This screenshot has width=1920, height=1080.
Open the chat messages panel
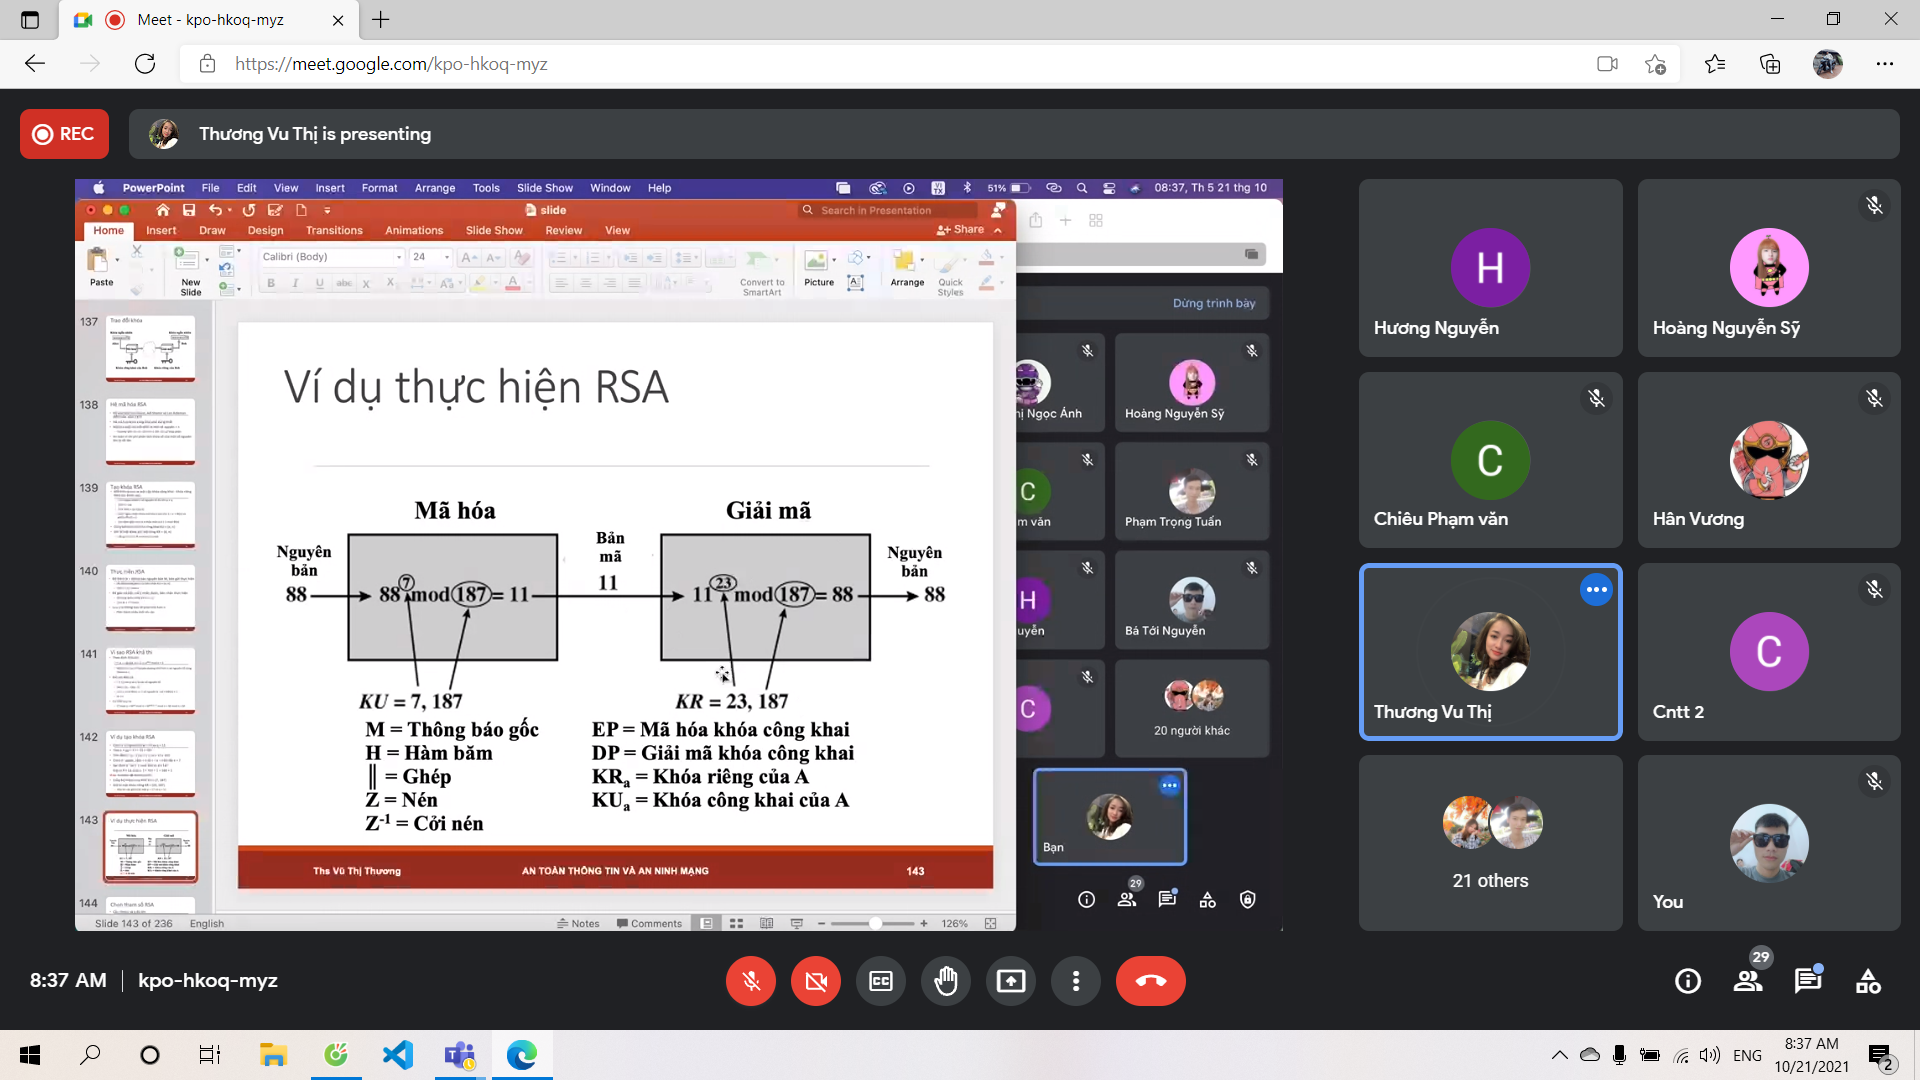coord(1808,981)
